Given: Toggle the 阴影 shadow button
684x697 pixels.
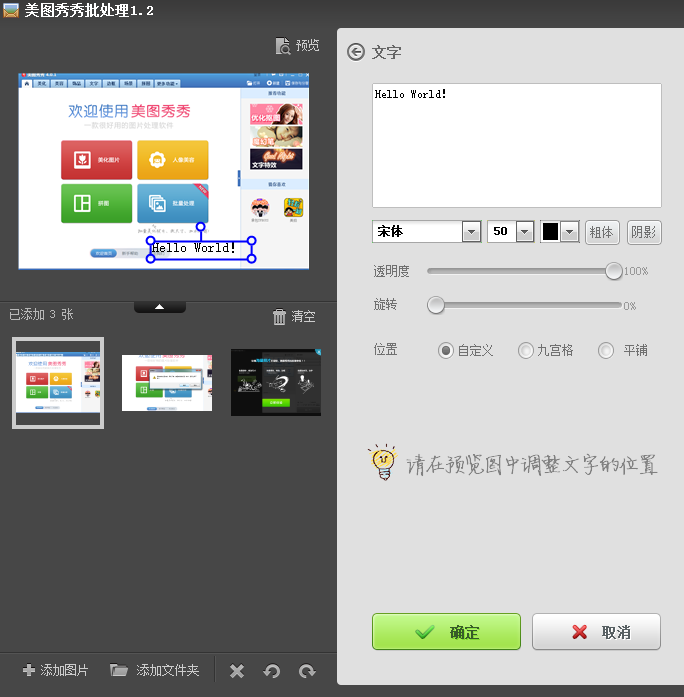Looking at the screenshot, I should click(644, 232).
